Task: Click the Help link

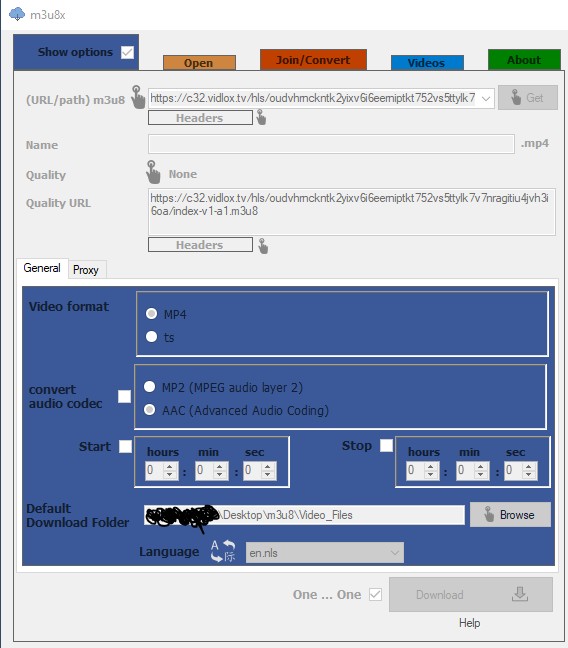Action: pyautogui.click(x=469, y=623)
